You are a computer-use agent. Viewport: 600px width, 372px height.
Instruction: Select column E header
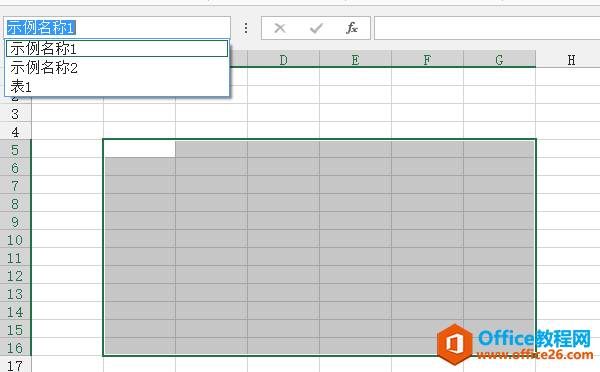(355, 59)
